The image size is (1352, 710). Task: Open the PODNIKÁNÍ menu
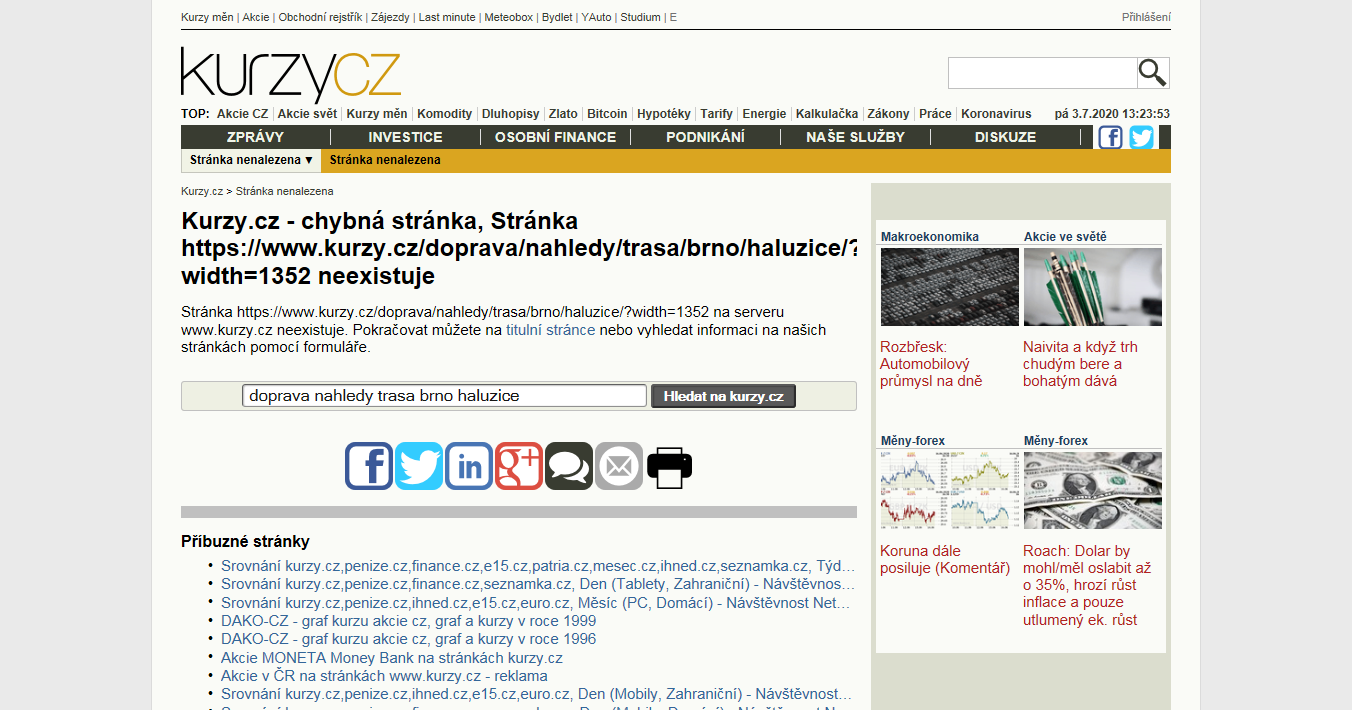(705, 137)
